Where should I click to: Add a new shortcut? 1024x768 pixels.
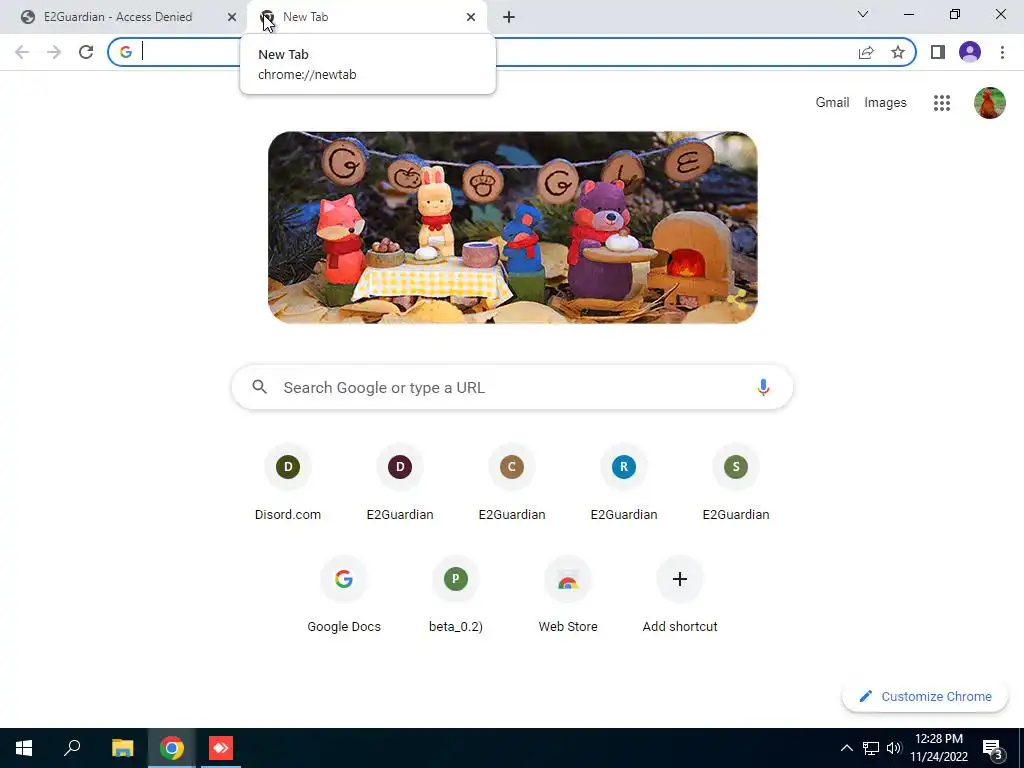point(680,596)
